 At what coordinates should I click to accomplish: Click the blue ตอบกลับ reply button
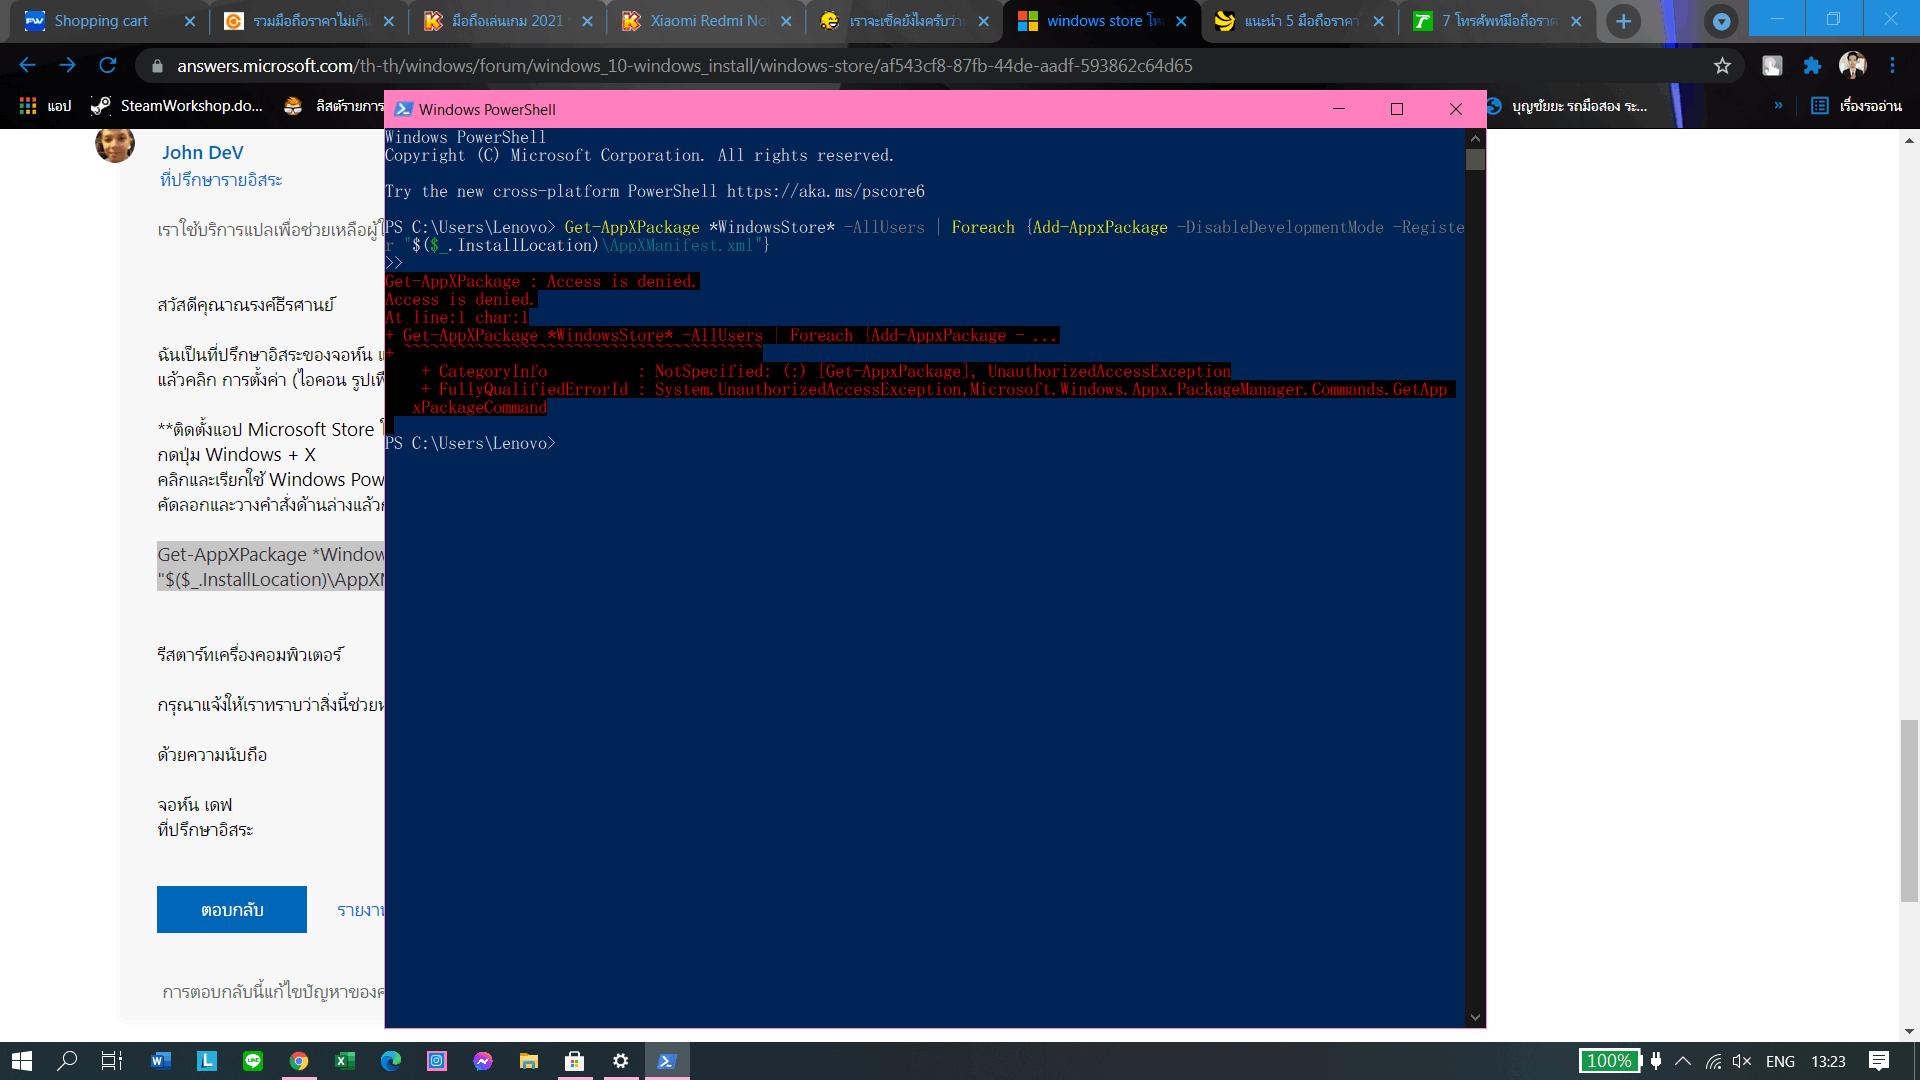pos(232,909)
